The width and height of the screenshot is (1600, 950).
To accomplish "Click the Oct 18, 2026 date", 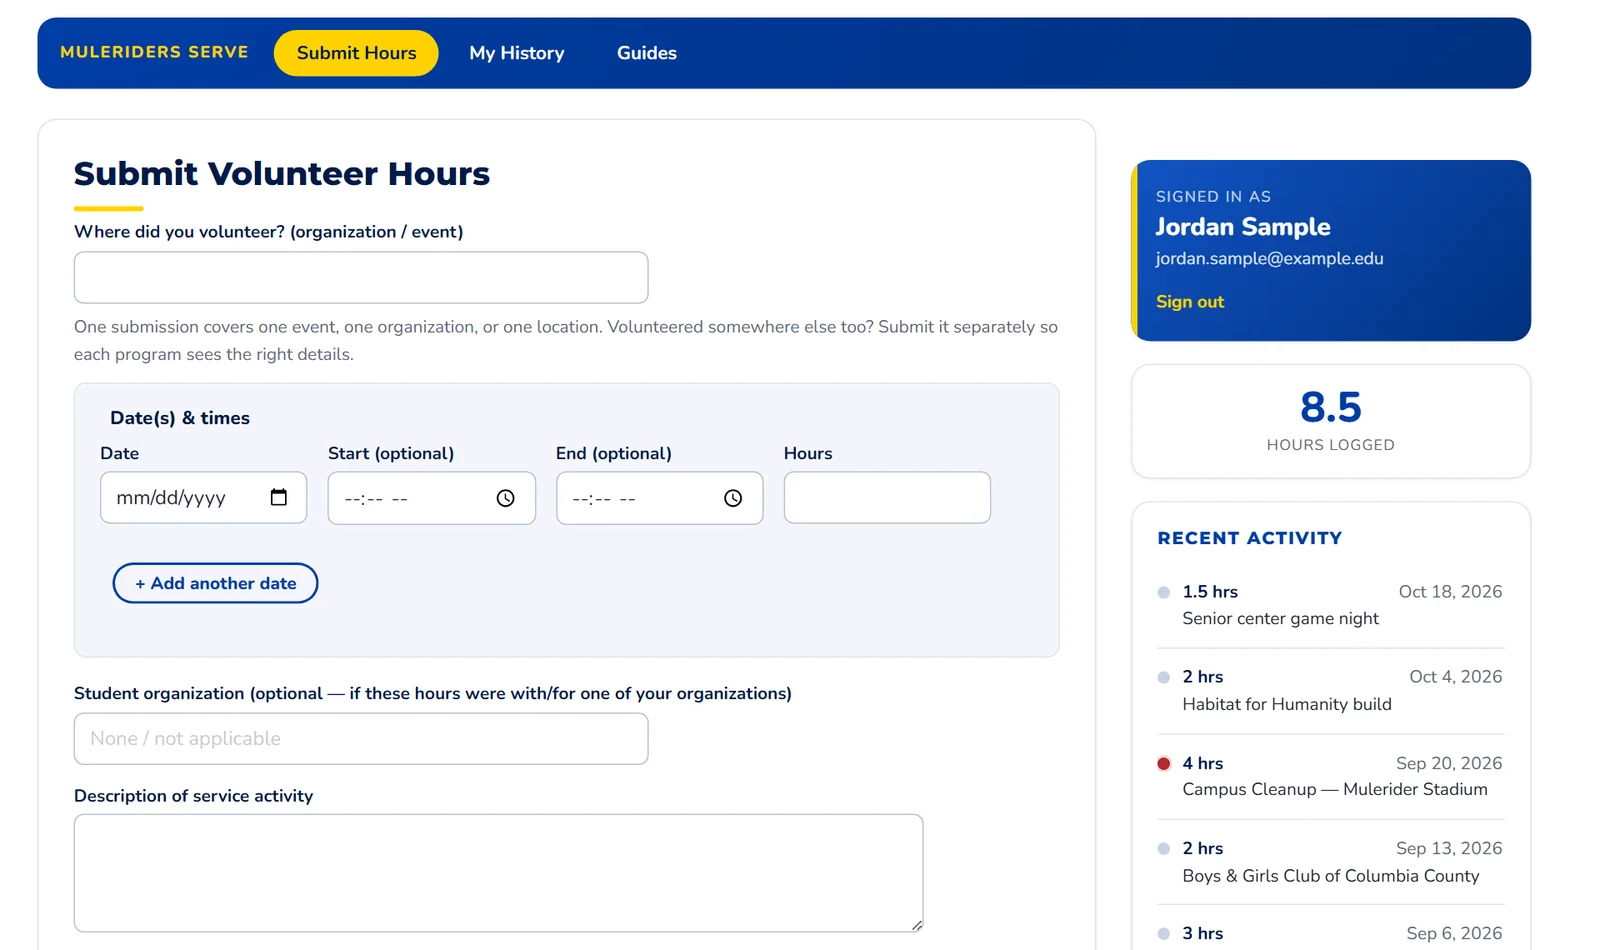I will (1450, 592).
